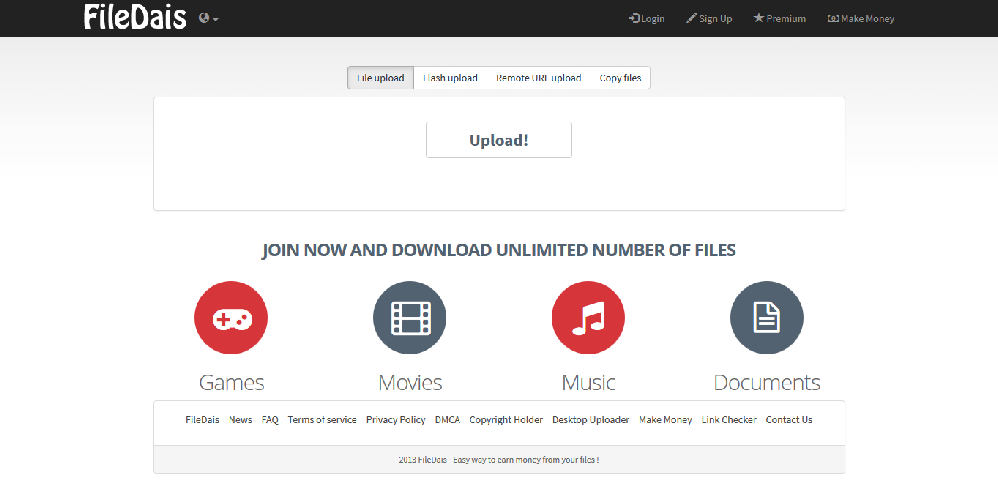
Task: Open the Desktop Uploader link
Action: [591, 420]
